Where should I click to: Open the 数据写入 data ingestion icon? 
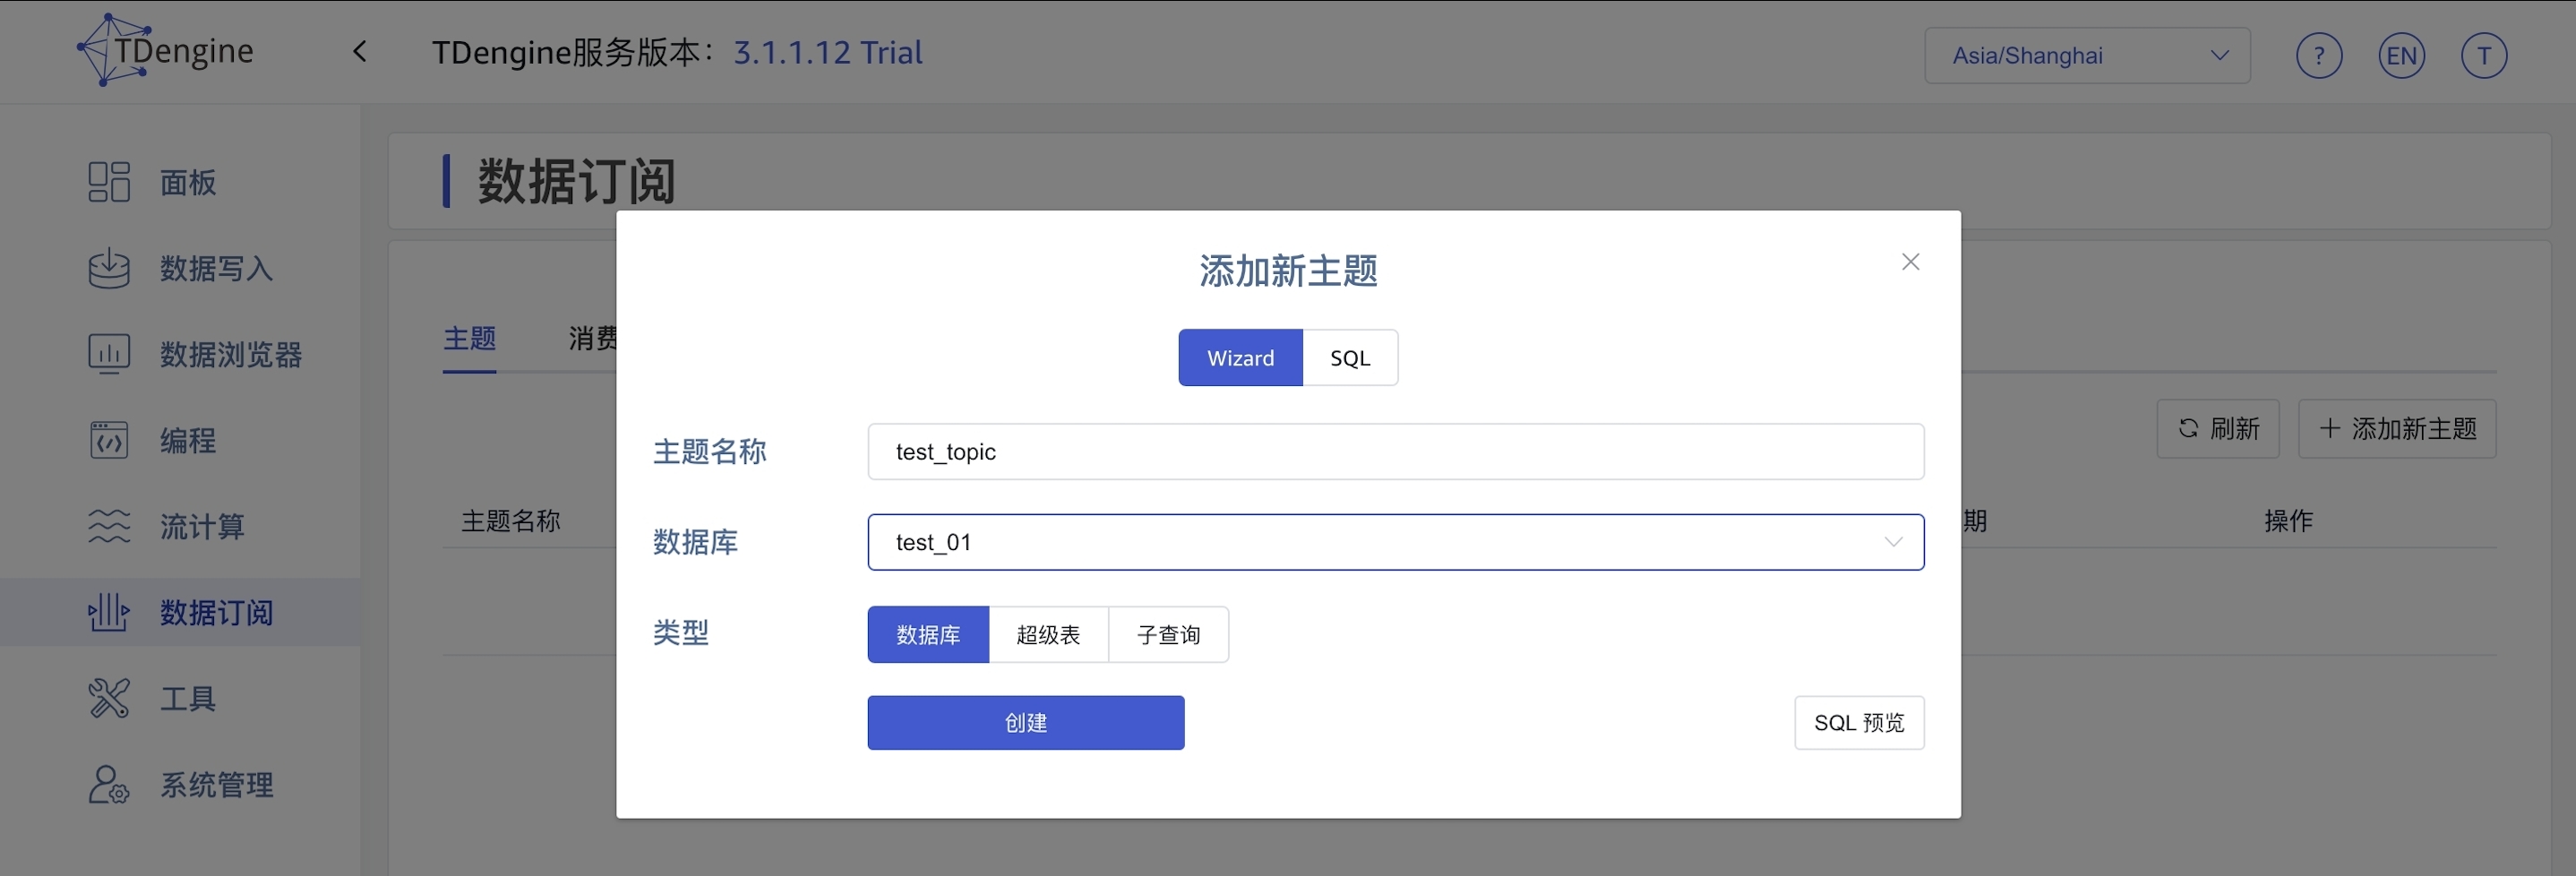click(x=109, y=268)
